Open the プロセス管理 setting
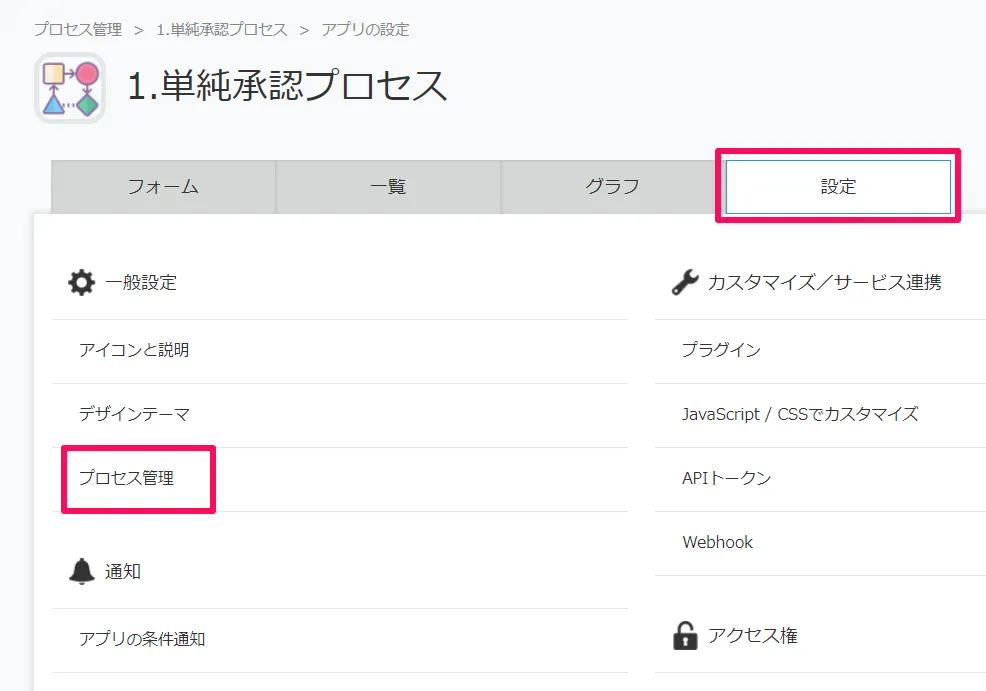 126,478
